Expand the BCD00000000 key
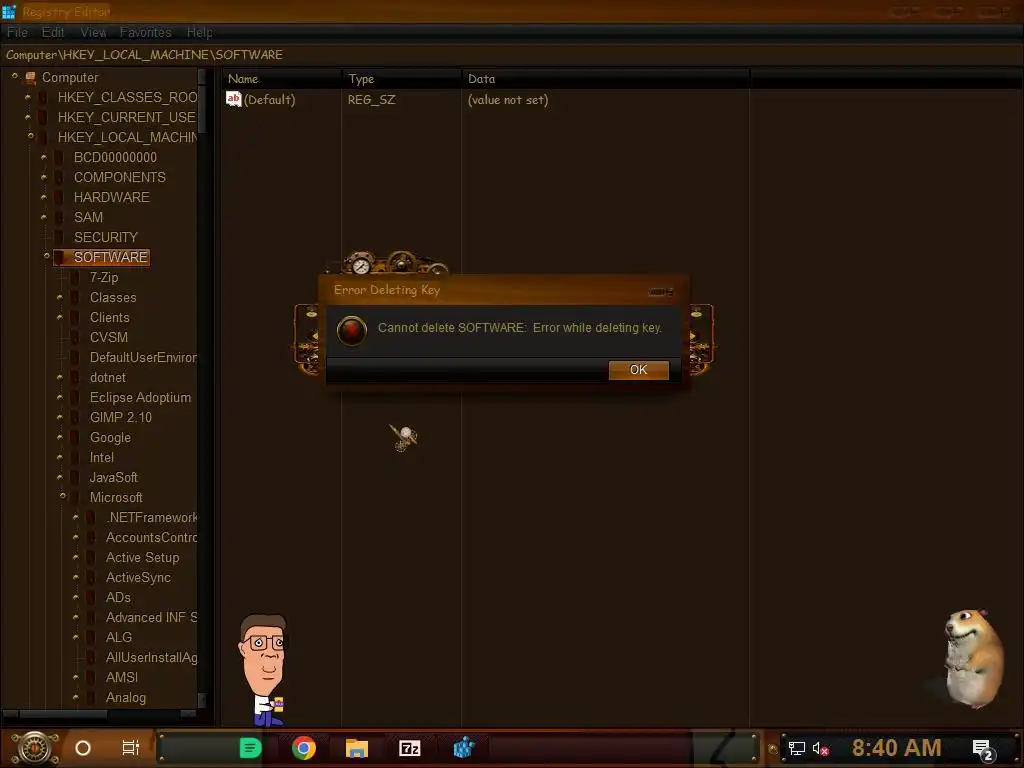1024x768 pixels. 44,157
